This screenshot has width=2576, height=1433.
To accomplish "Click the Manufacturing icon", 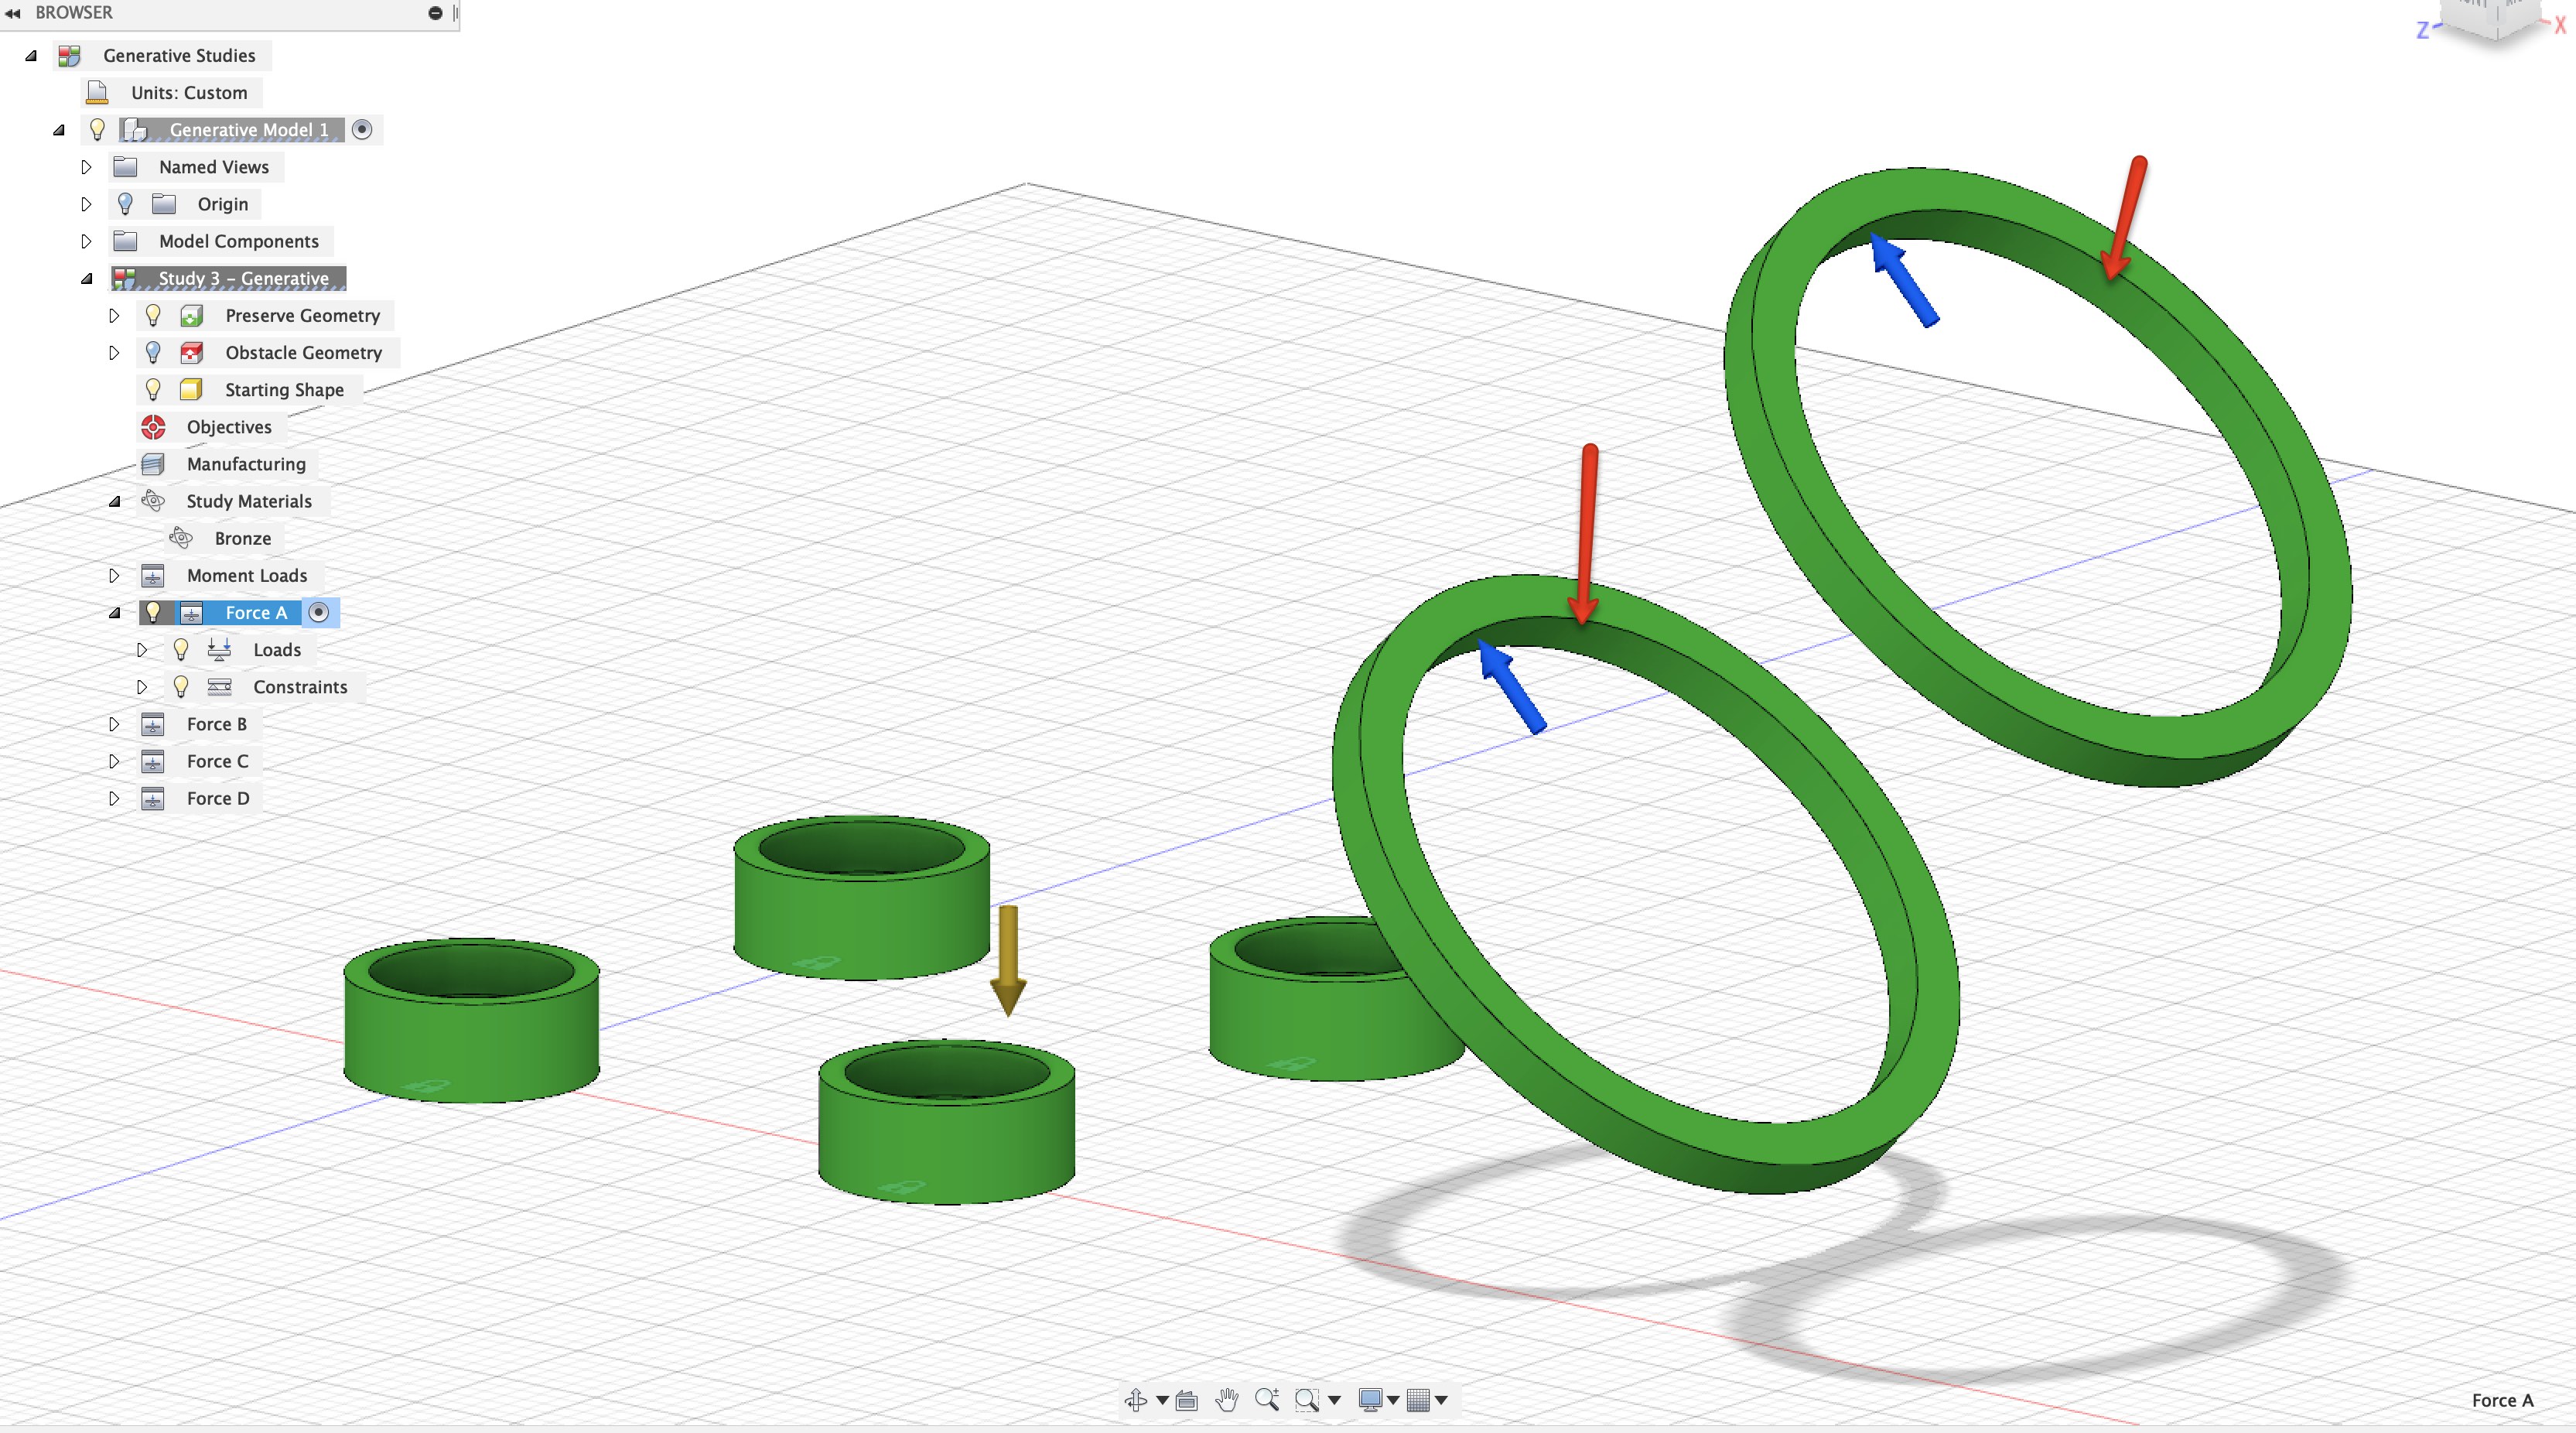I will pos(155,463).
